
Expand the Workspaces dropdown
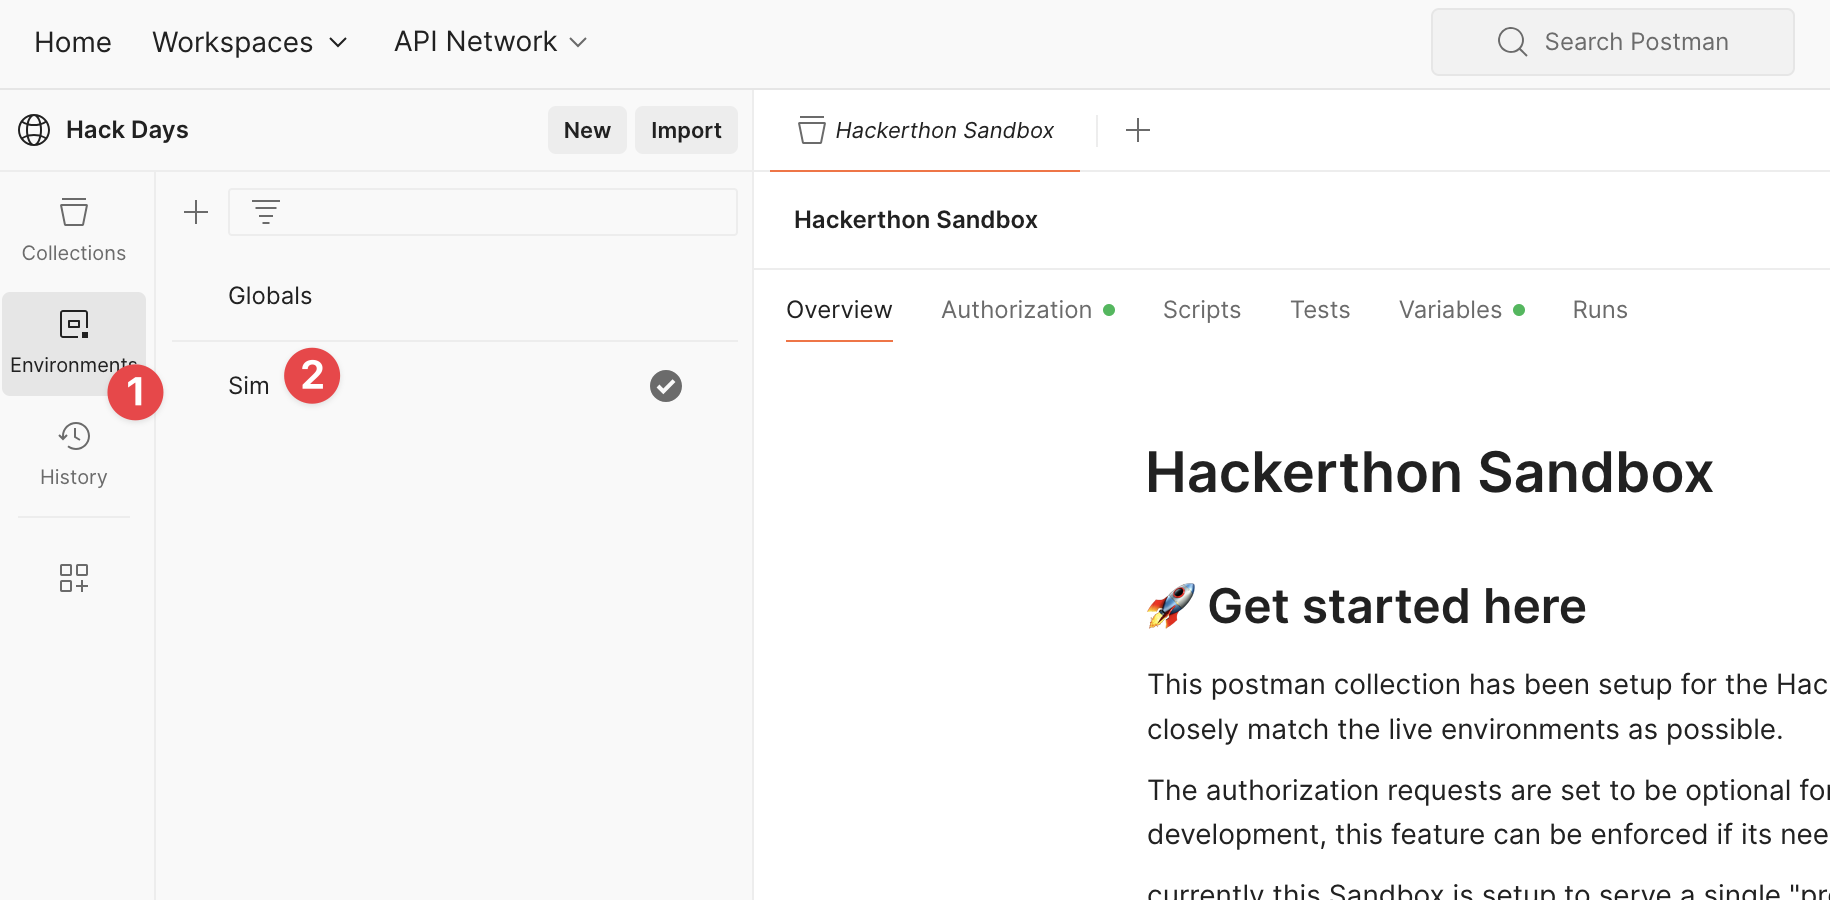point(250,42)
